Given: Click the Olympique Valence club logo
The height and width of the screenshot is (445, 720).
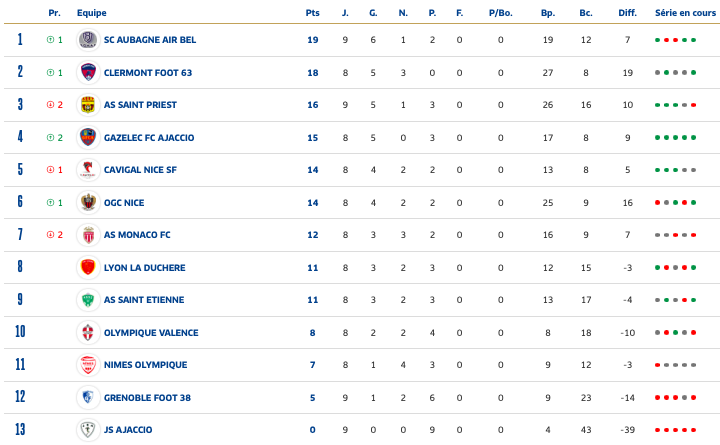Looking at the screenshot, I should (x=88, y=332).
